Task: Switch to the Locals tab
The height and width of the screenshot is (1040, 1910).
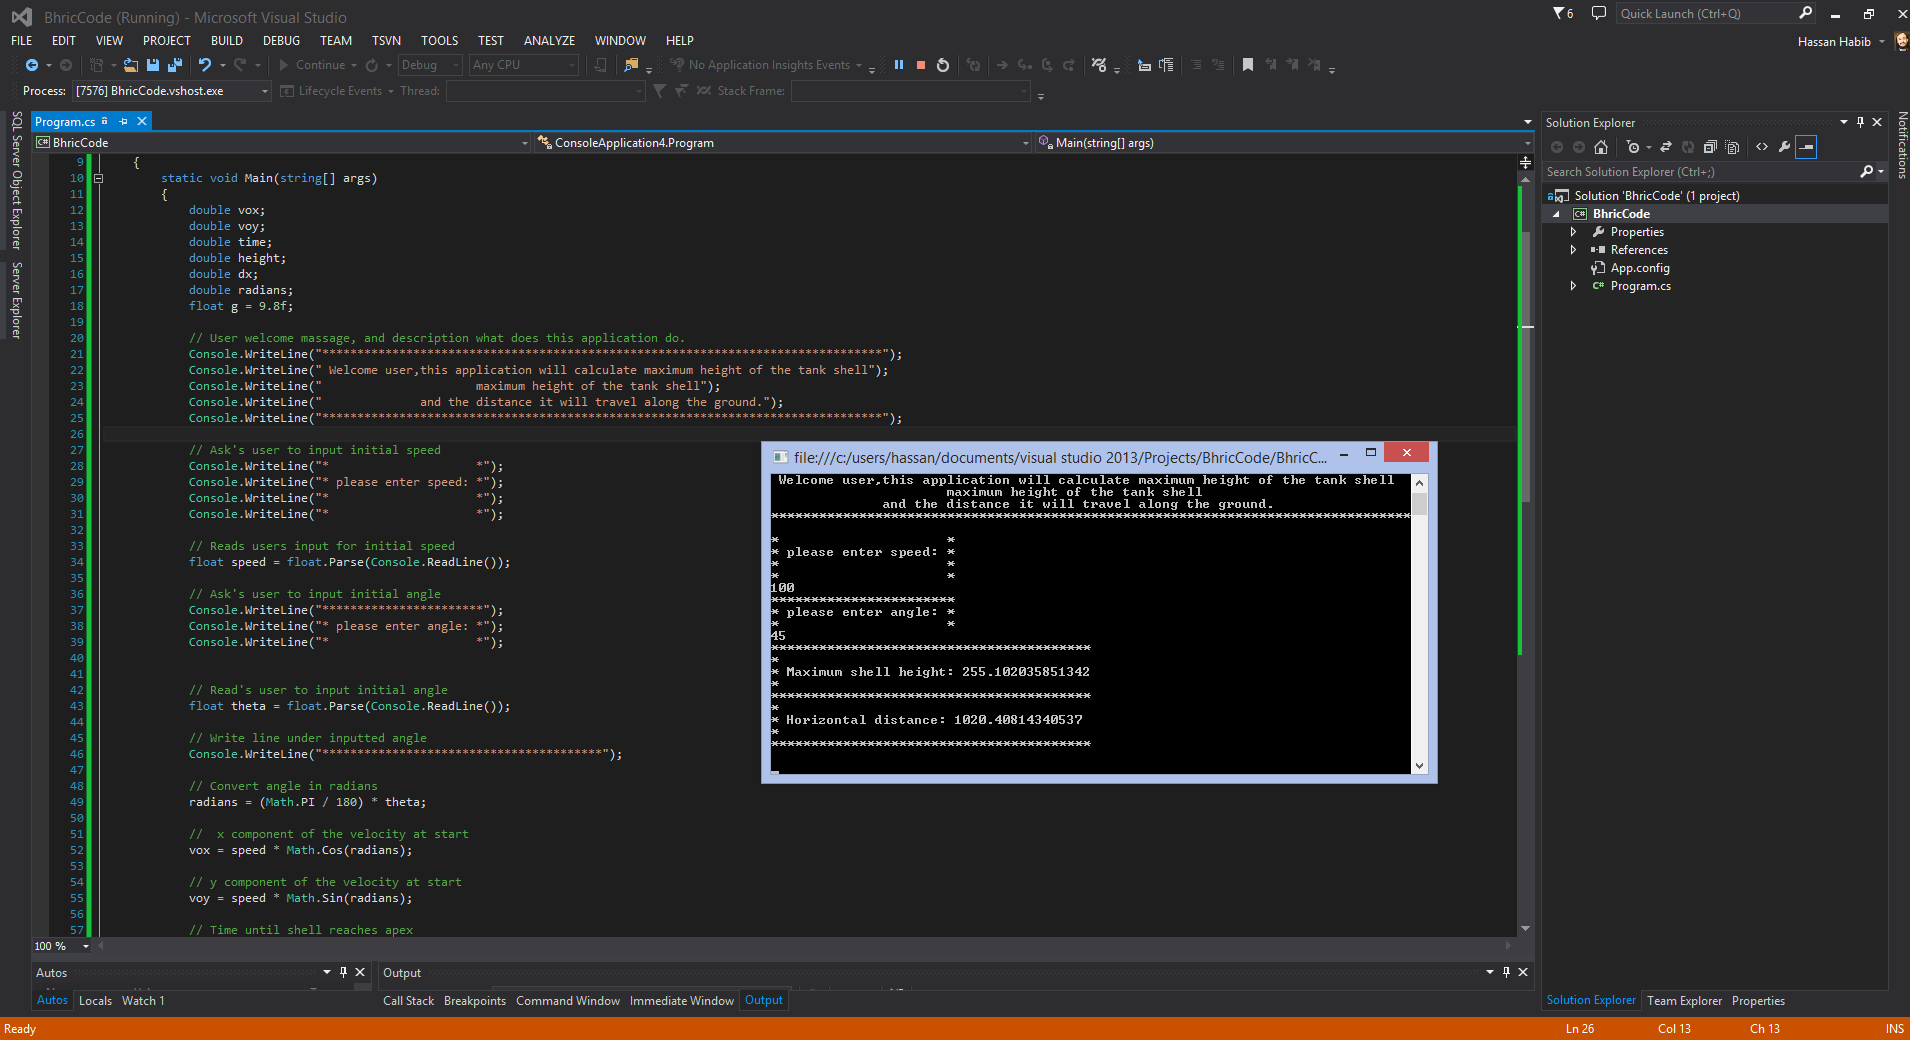Action: click(x=95, y=1001)
